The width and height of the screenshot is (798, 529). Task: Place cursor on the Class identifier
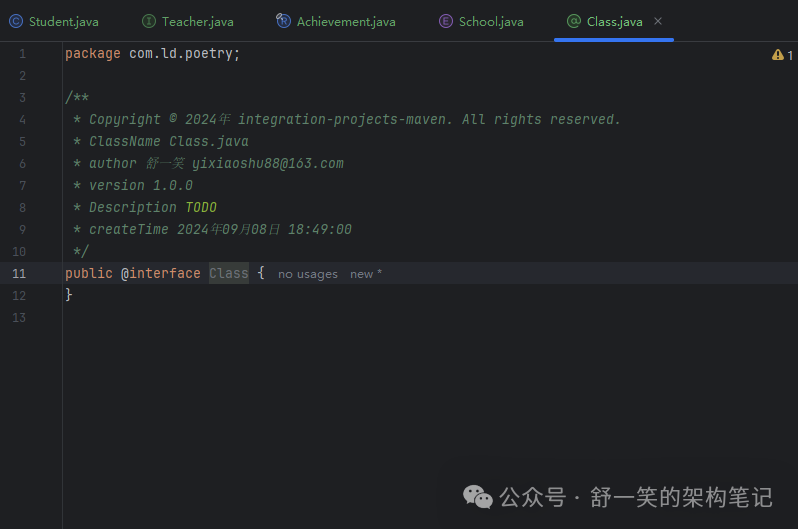pos(228,273)
